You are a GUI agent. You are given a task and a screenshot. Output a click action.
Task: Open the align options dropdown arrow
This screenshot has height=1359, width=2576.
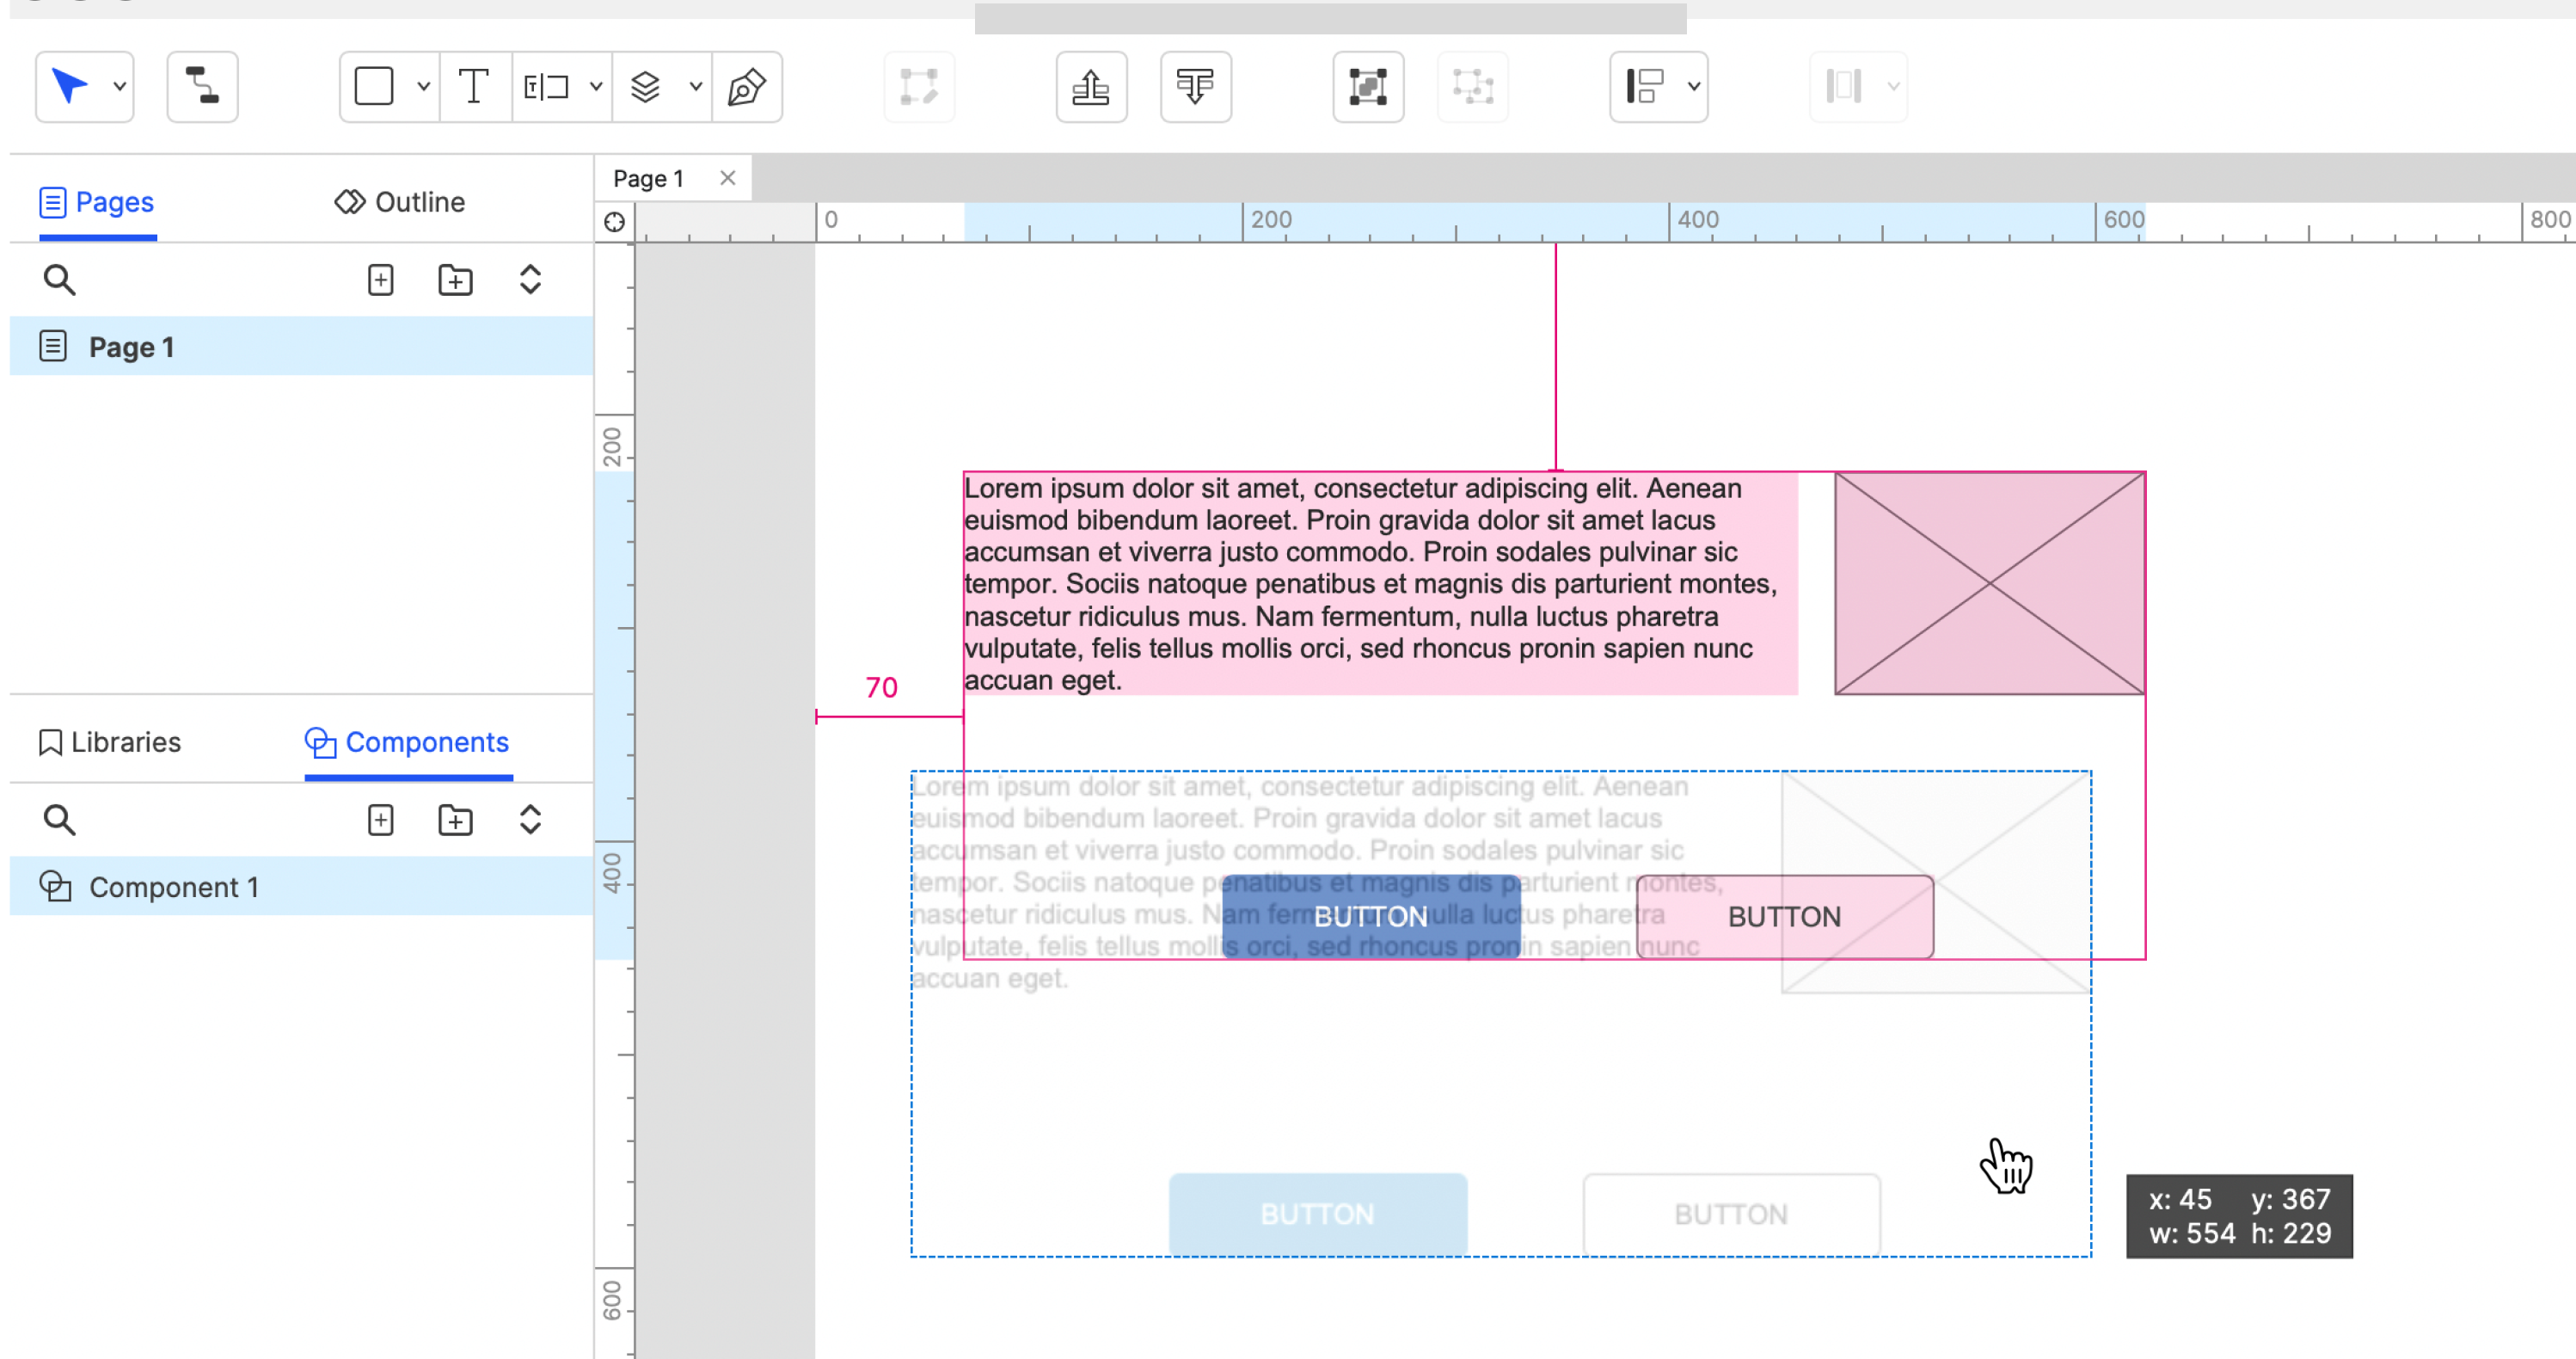coord(1694,86)
